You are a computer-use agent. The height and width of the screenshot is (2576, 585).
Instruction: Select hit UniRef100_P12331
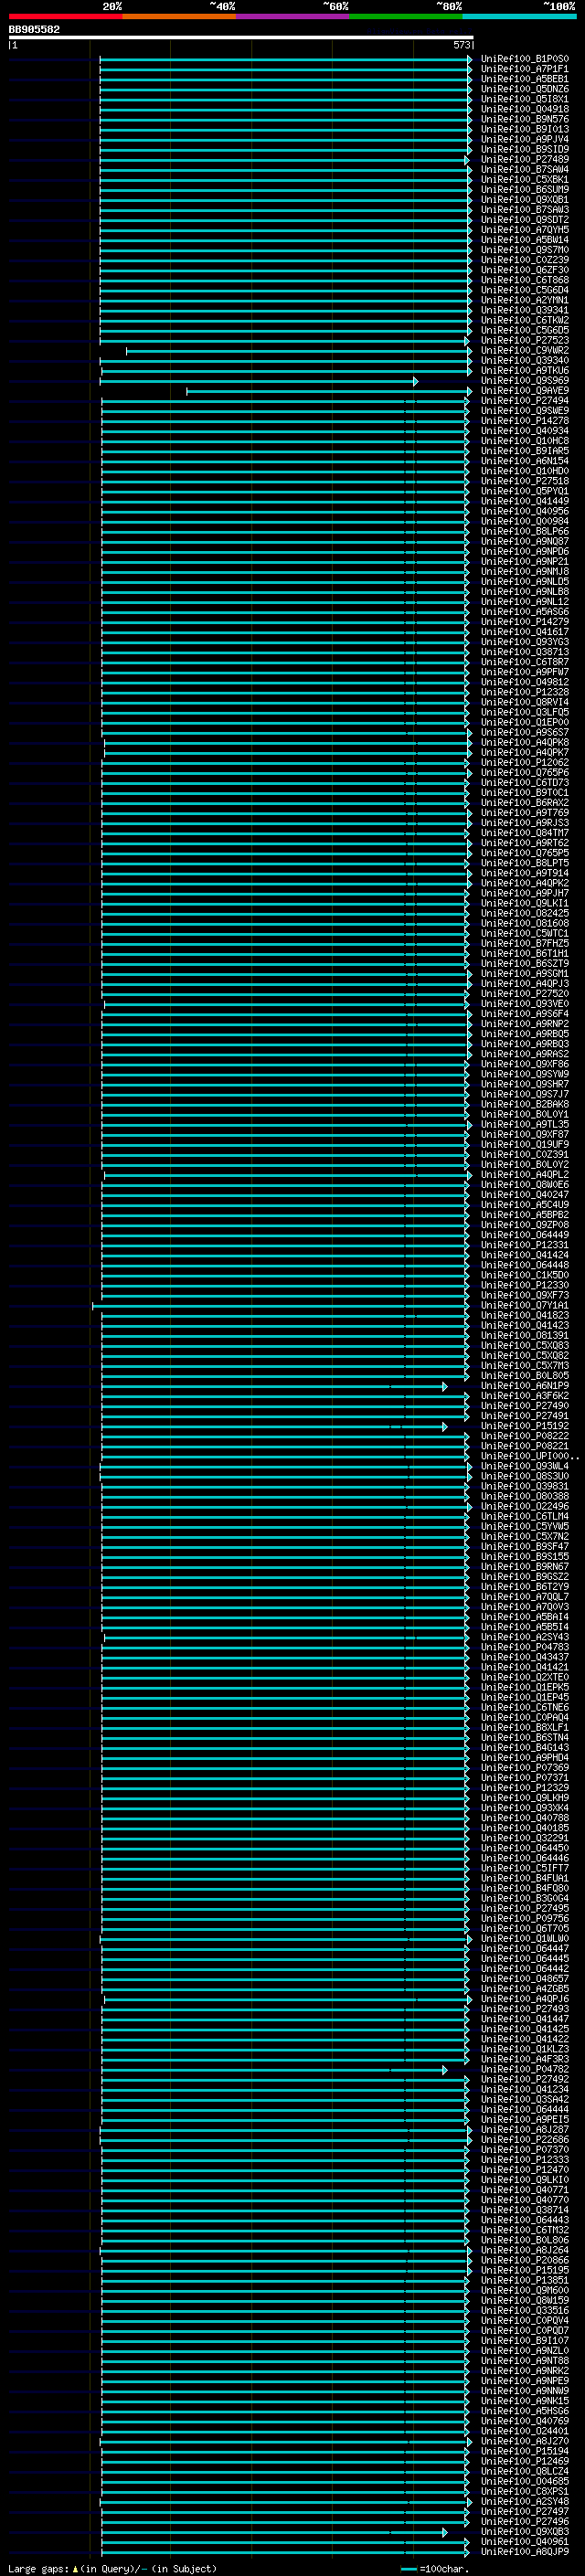[x=524, y=1245]
